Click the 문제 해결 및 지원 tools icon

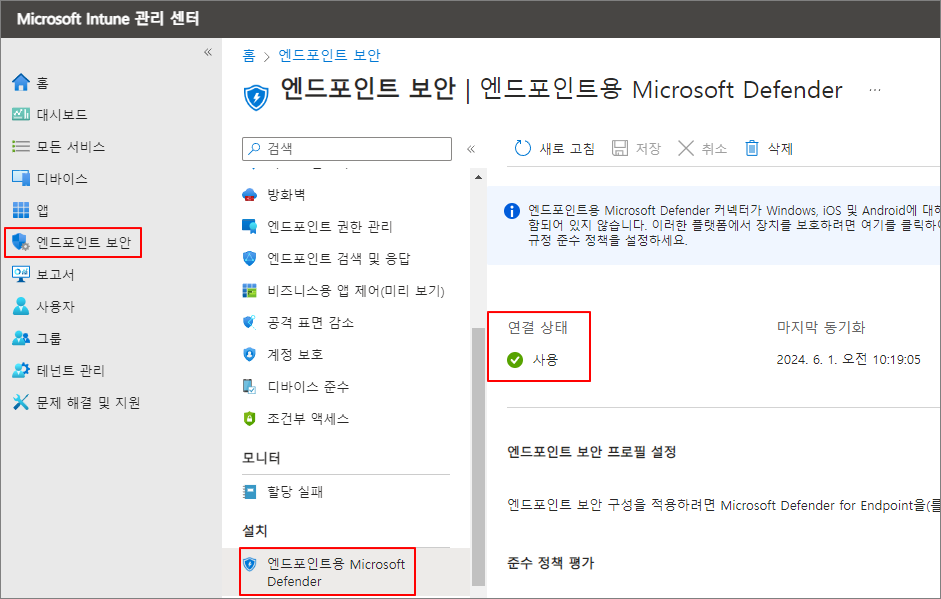pyautogui.click(x=21, y=402)
